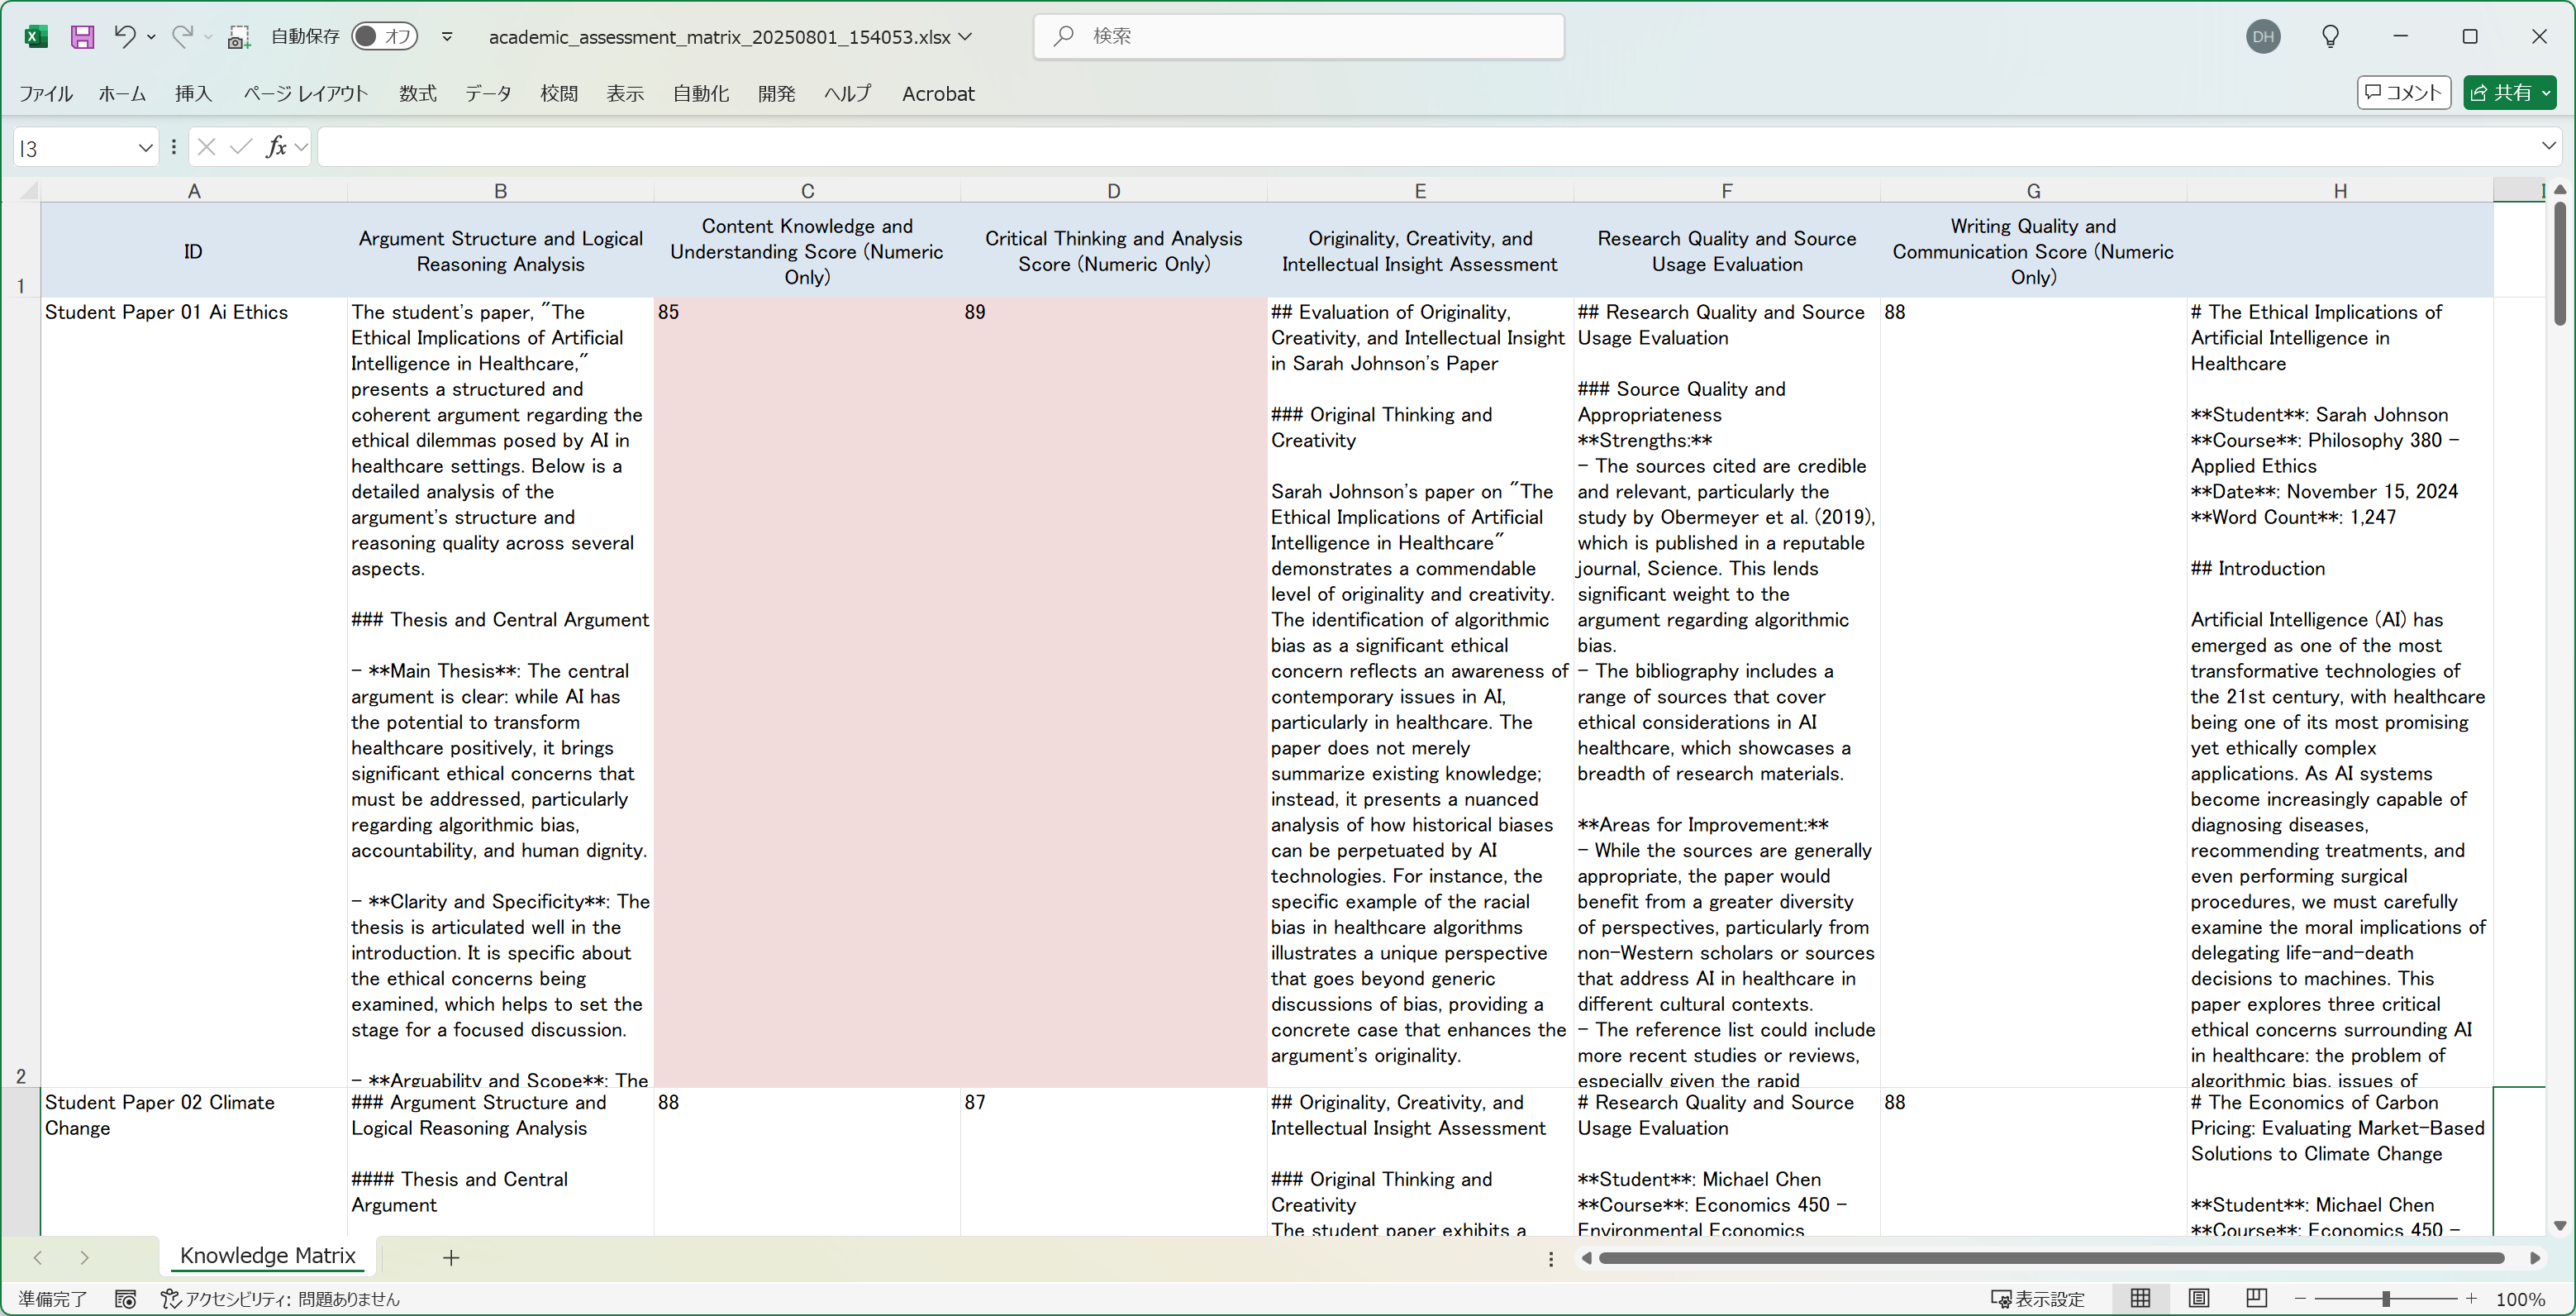Click the Undo arrow icon
2576x1316 pixels.
pos(124,37)
